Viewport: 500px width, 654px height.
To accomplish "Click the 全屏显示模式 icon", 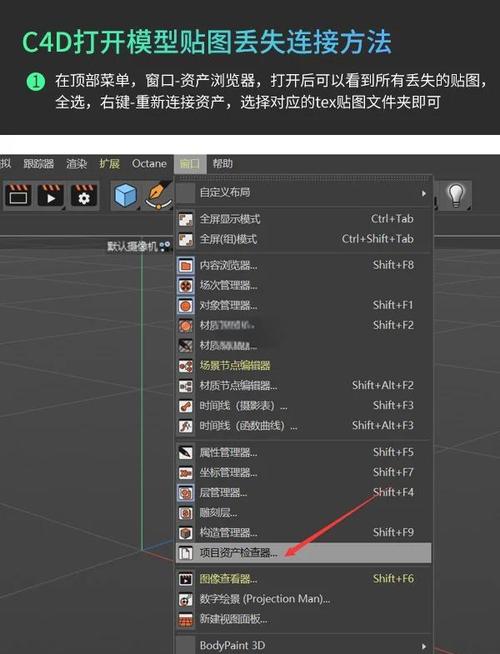I will (x=186, y=219).
